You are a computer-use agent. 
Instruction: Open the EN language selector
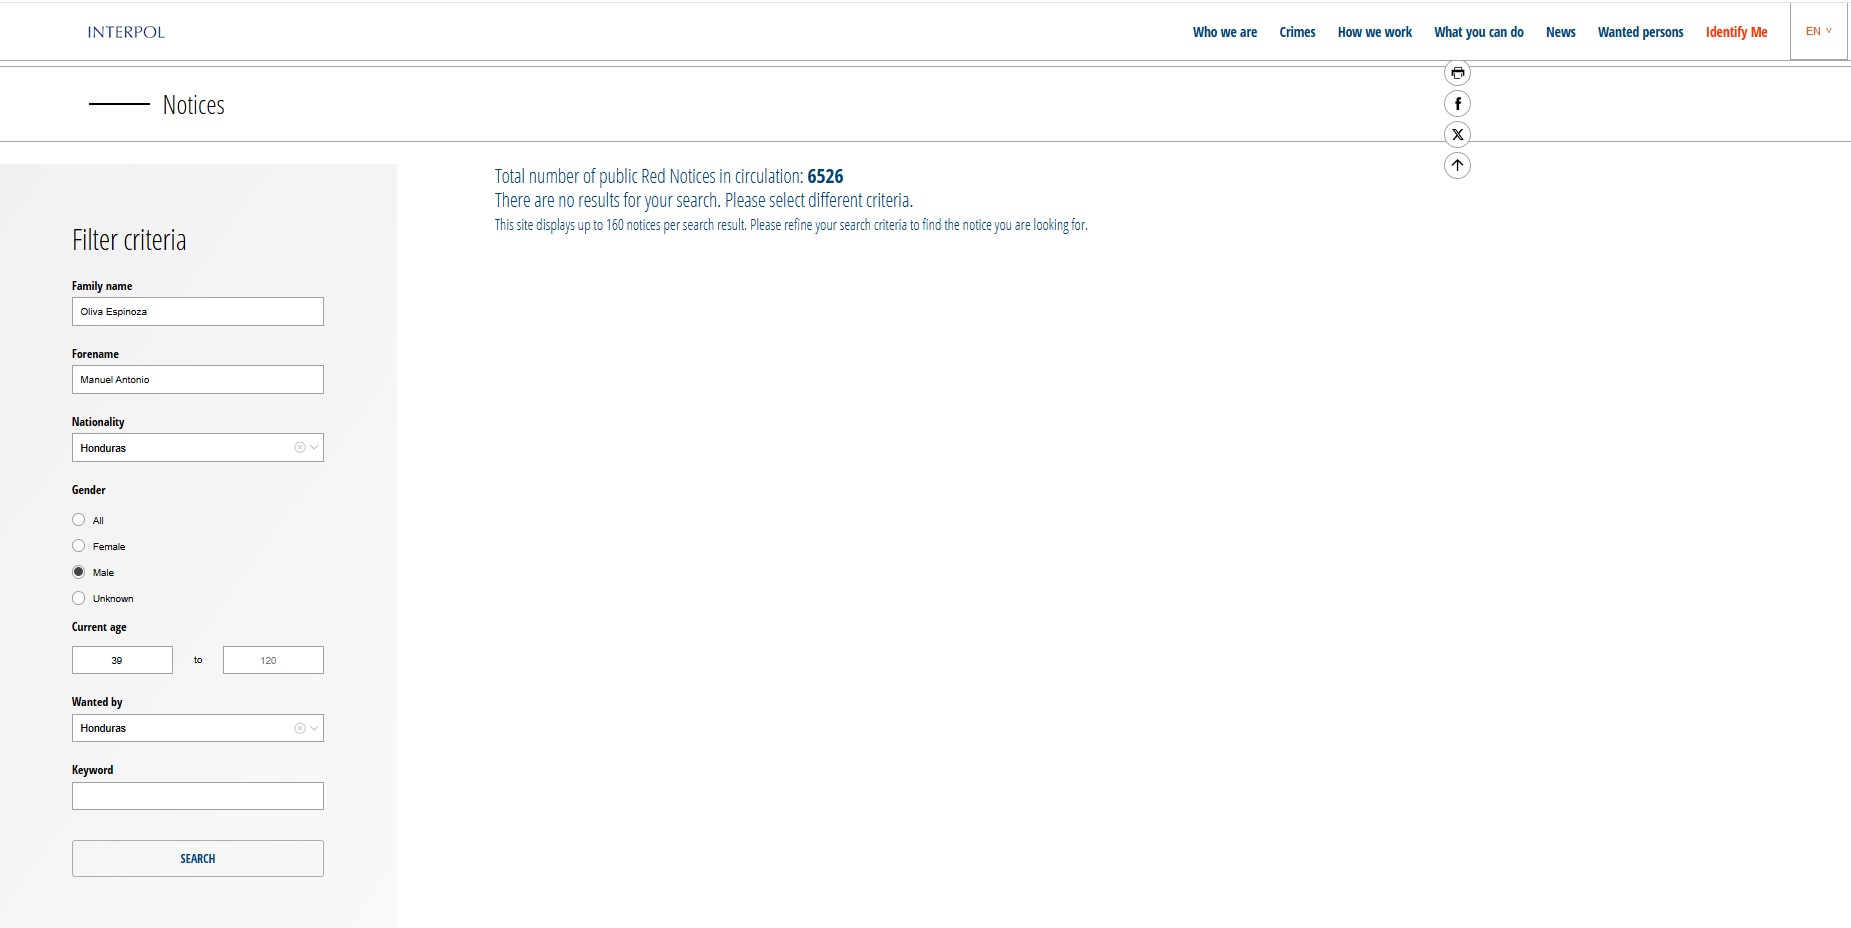(x=1818, y=32)
